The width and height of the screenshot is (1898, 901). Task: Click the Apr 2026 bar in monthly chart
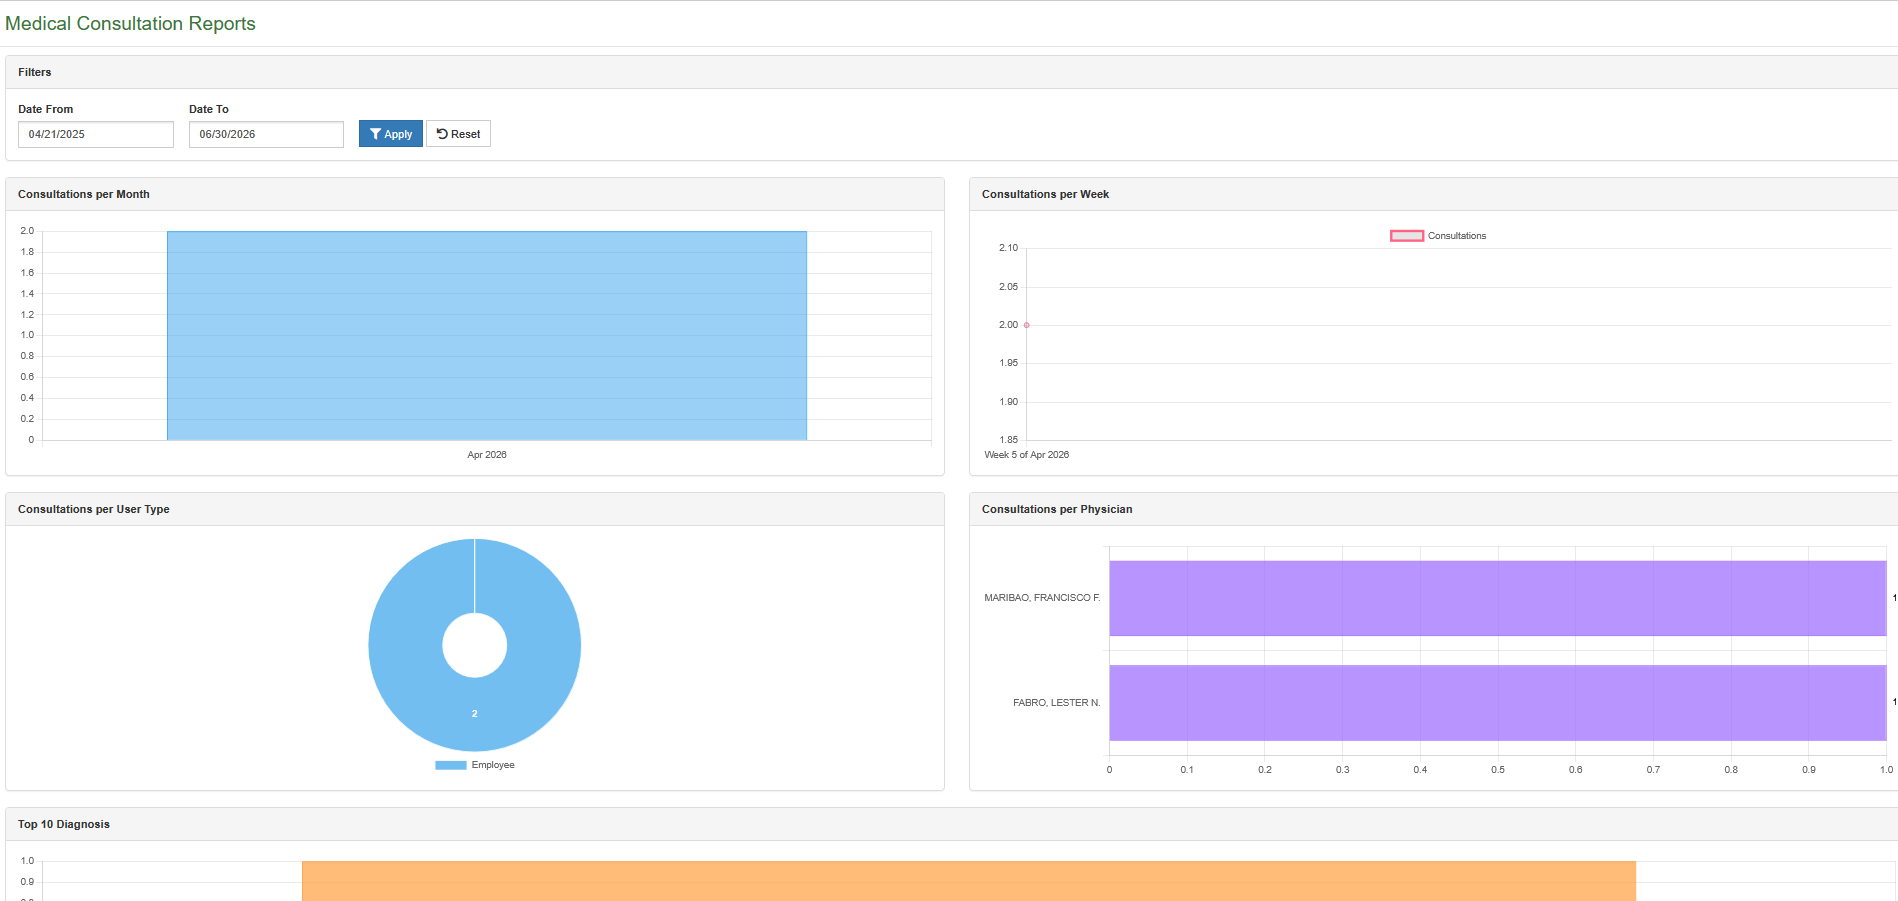click(x=487, y=336)
